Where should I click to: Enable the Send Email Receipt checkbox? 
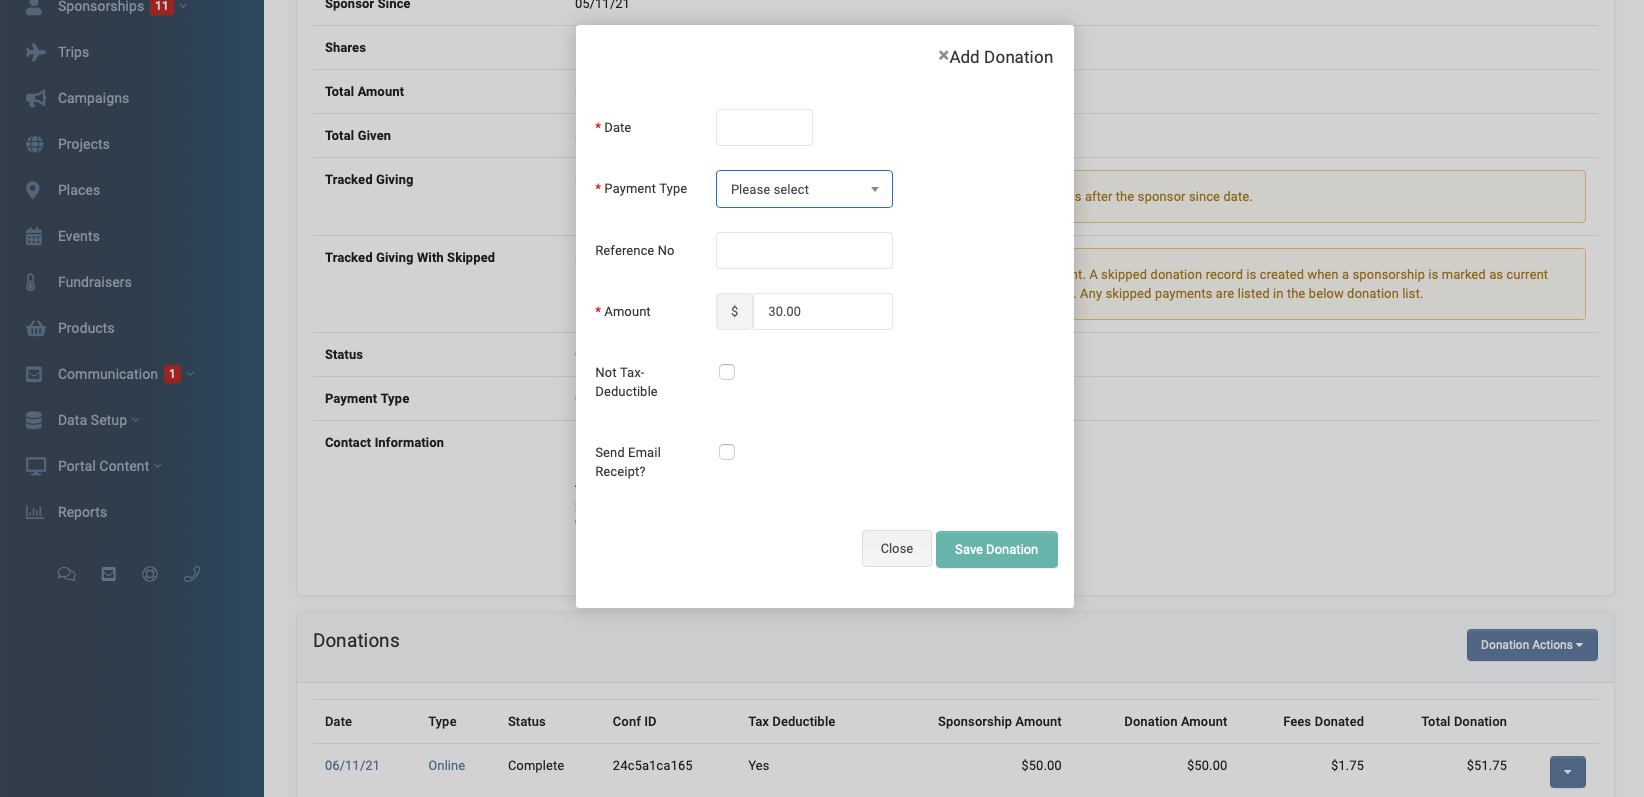click(x=727, y=452)
